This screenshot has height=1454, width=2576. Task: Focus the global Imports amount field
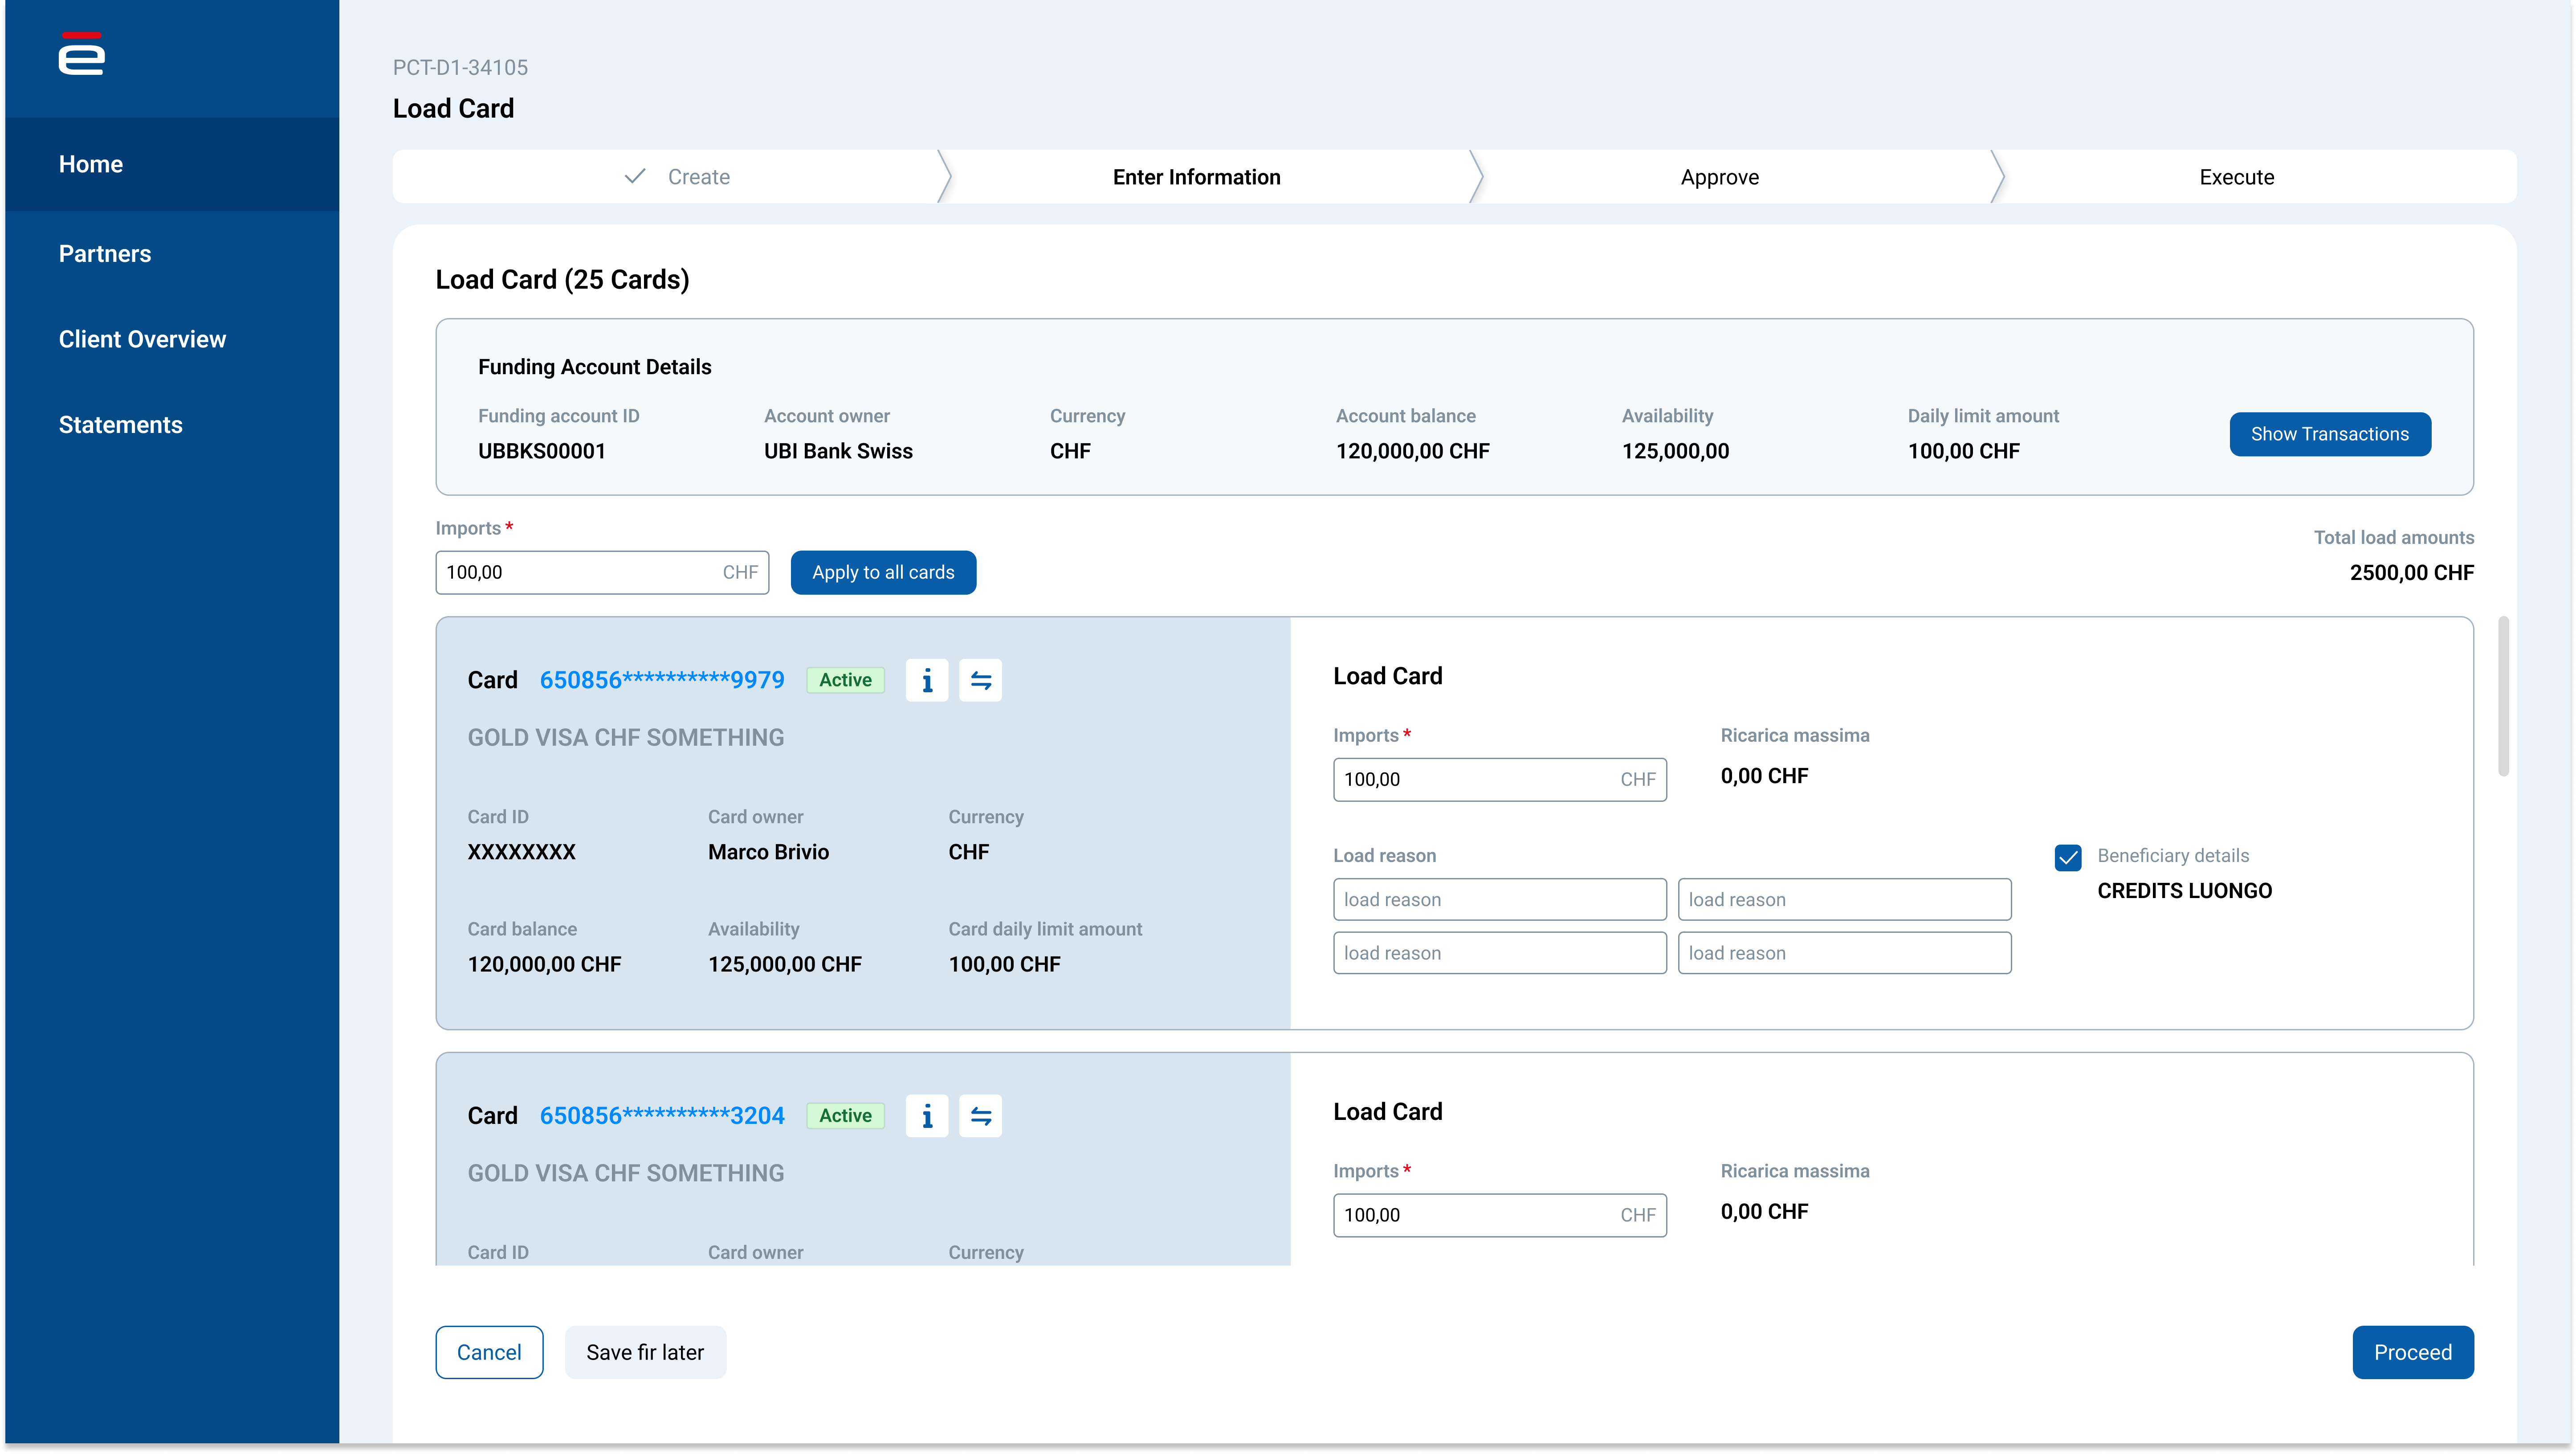click(x=602, y=572)
